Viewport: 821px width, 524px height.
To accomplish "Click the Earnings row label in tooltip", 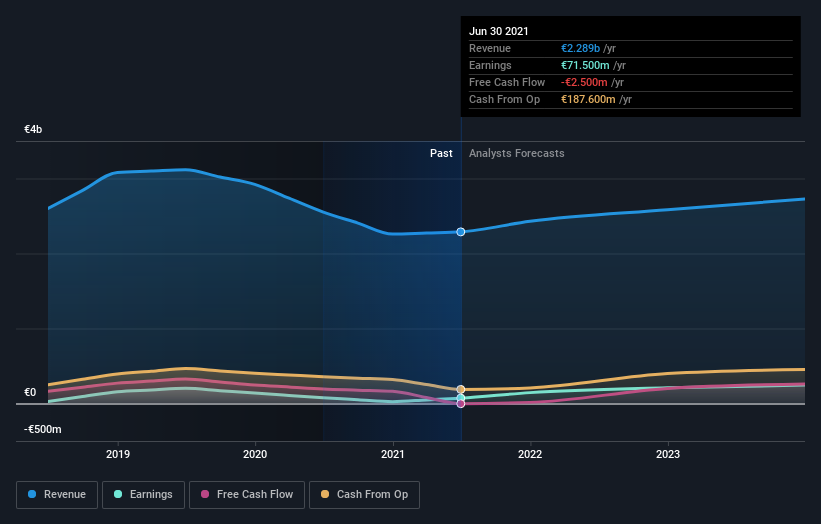I will pos(490,65).
